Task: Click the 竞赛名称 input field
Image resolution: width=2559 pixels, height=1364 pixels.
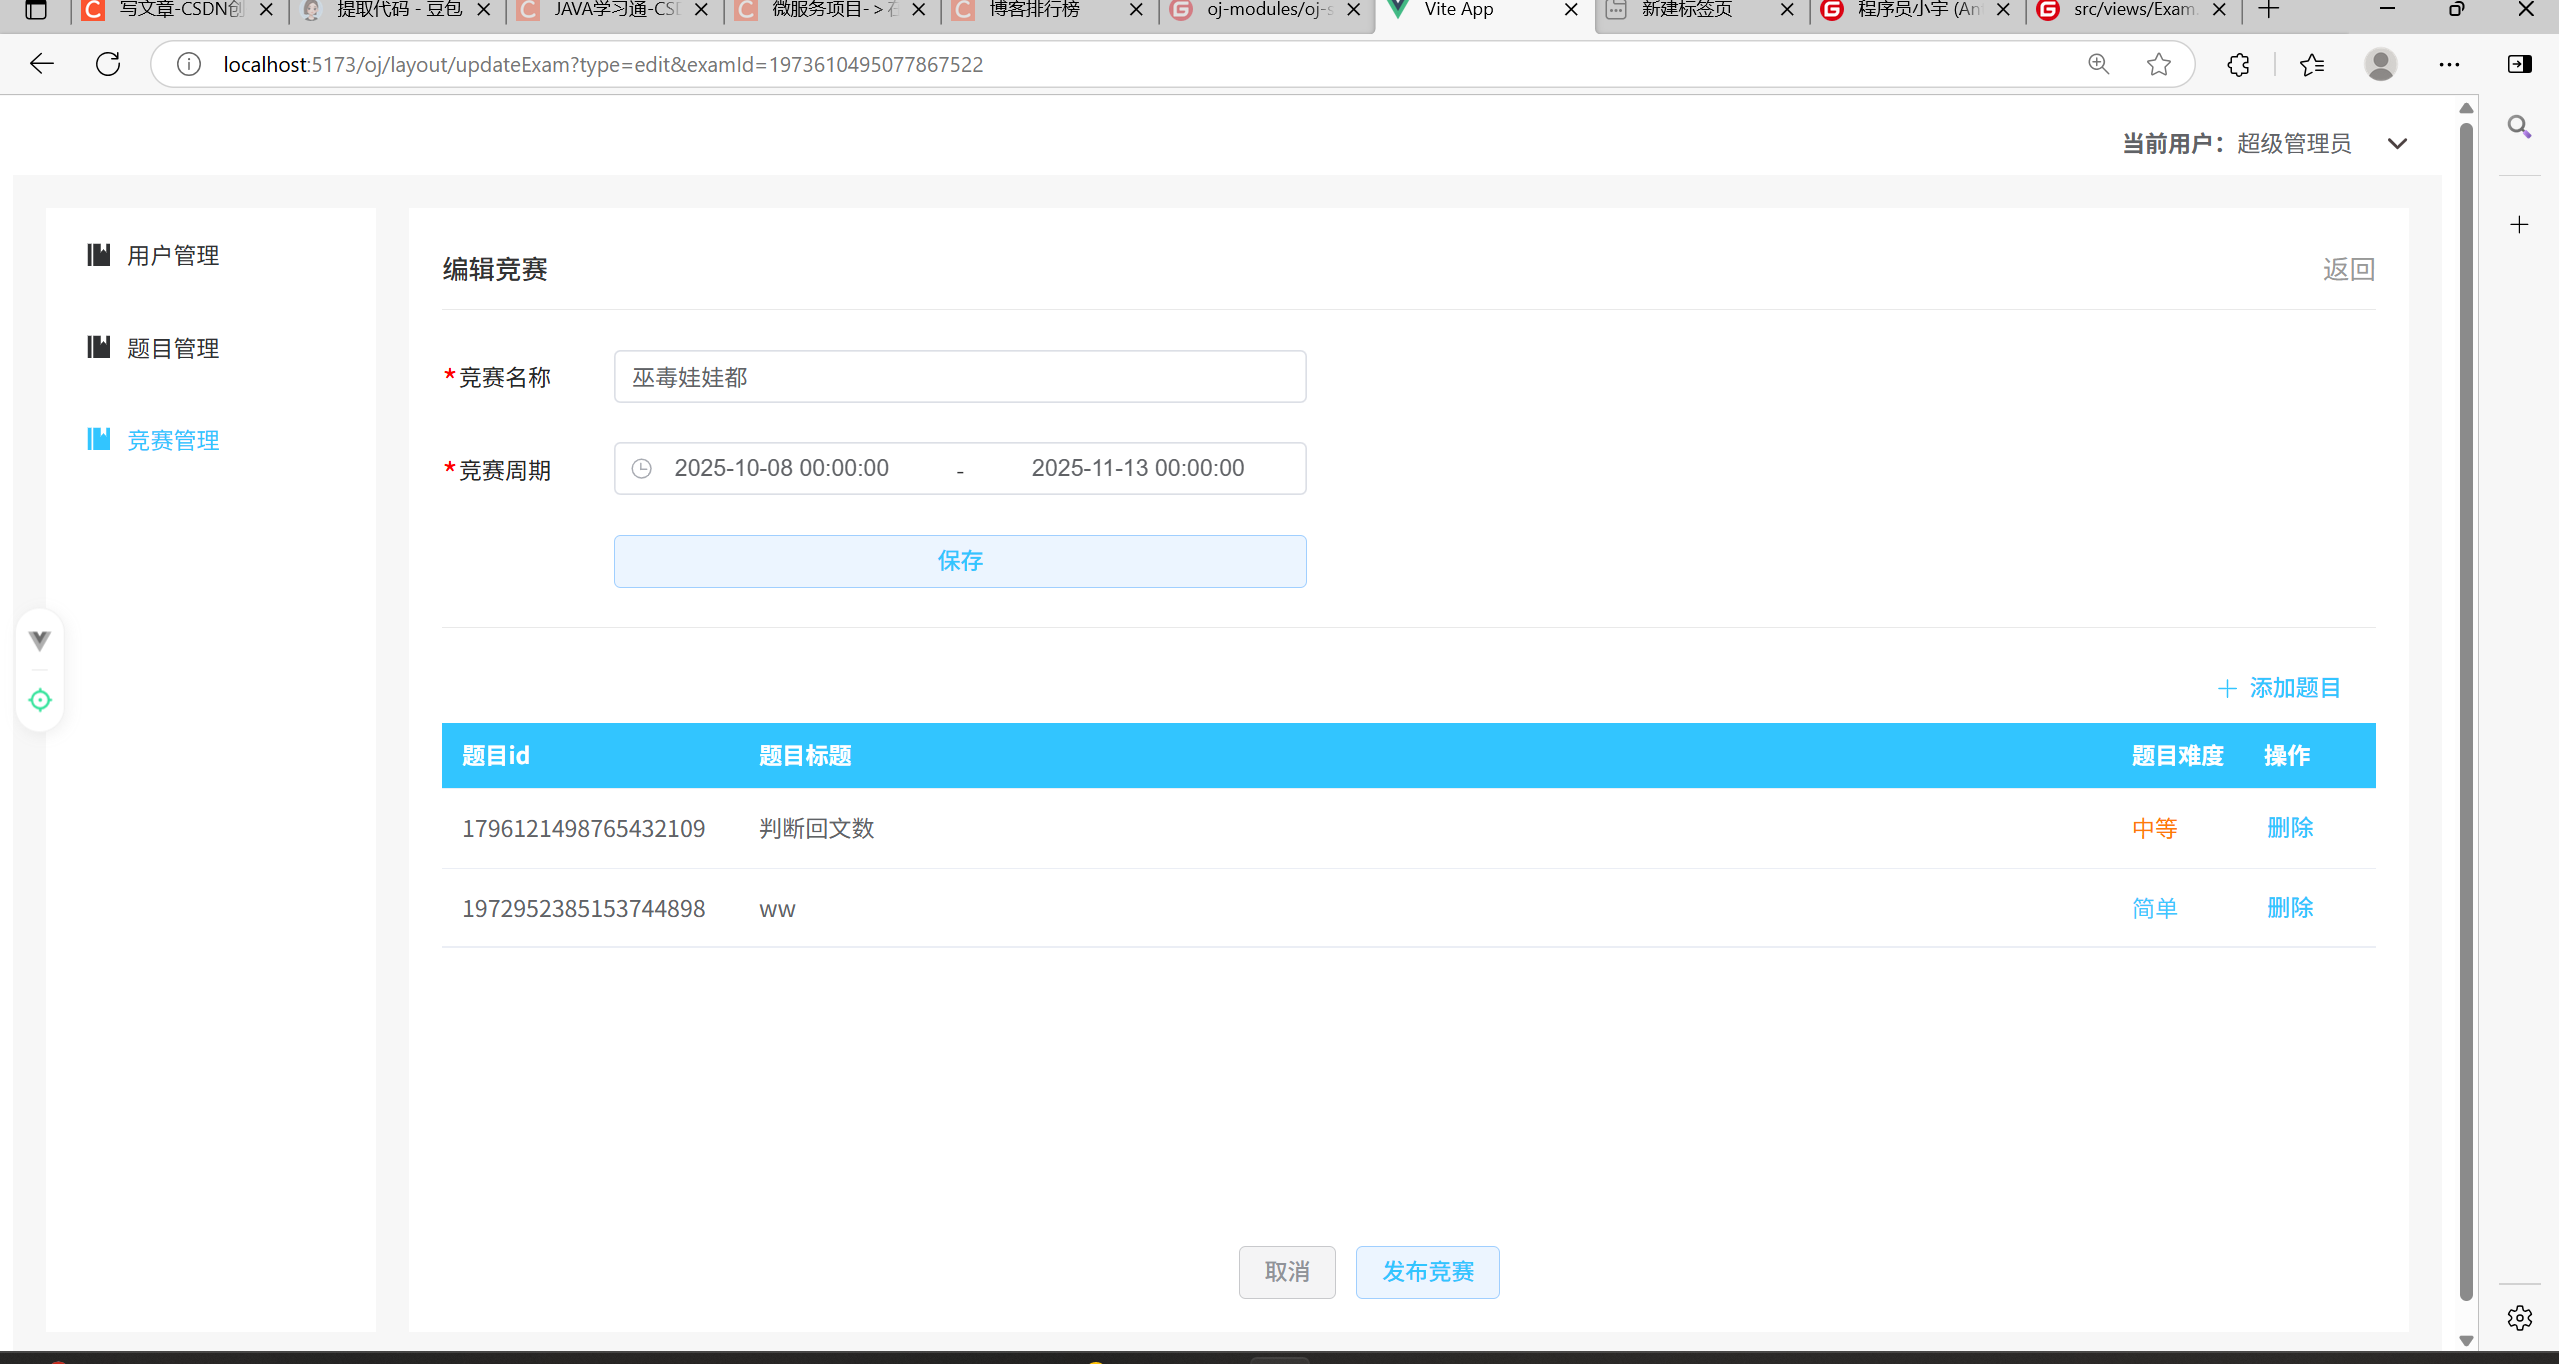Action: 959,377
